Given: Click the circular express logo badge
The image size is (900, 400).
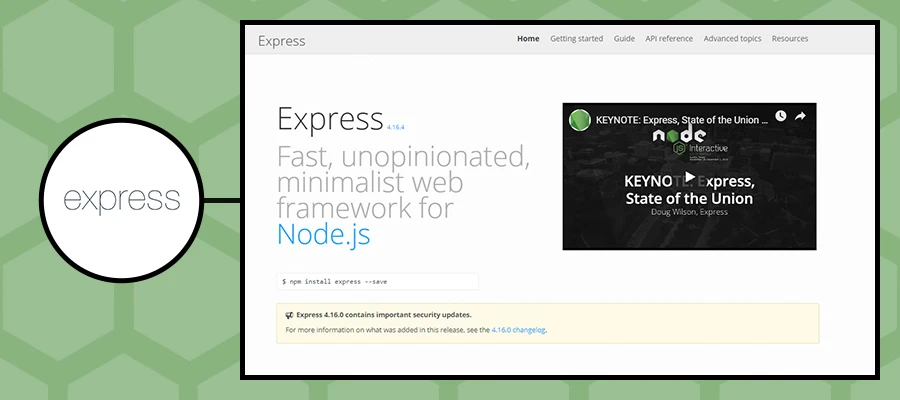Looking at the screenshot, I should coord(122,199).
